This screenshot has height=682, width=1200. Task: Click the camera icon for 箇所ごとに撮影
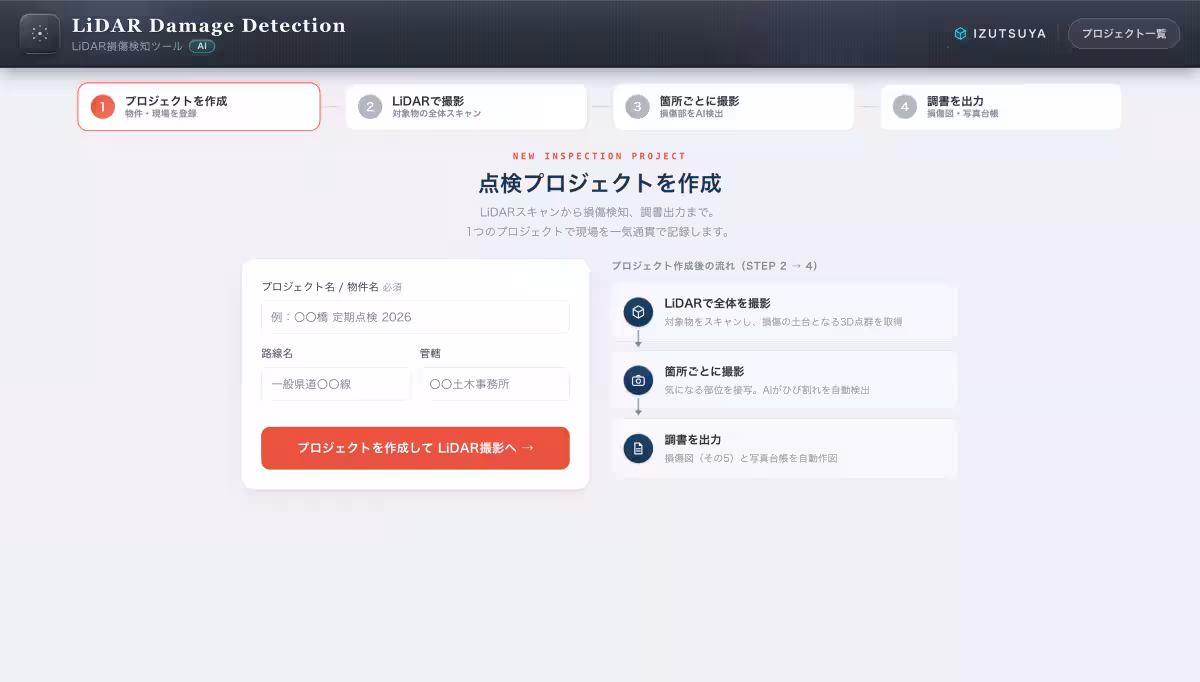coord(638,380)
